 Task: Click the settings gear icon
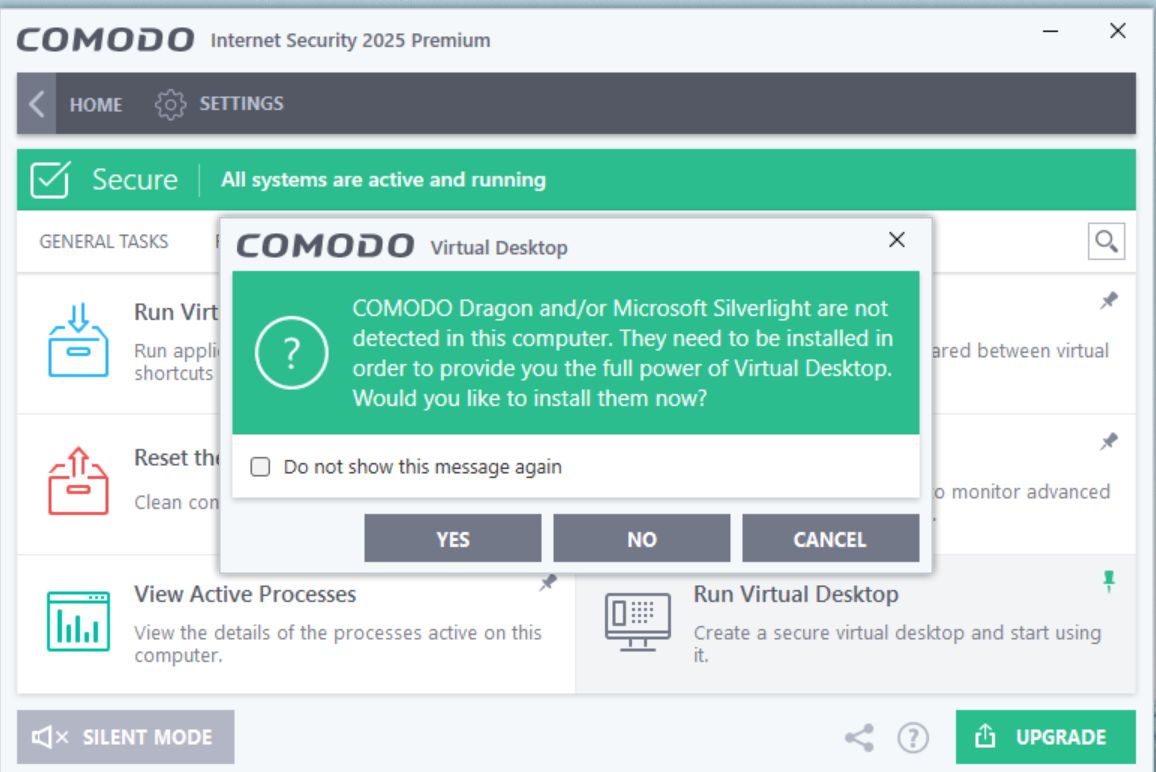click(170, 104)
